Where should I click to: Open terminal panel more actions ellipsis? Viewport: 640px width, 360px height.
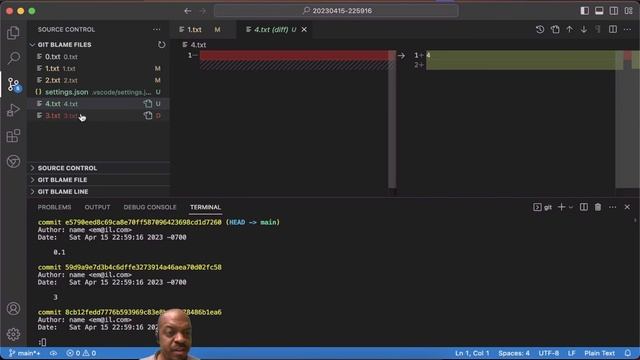point(613,207)
